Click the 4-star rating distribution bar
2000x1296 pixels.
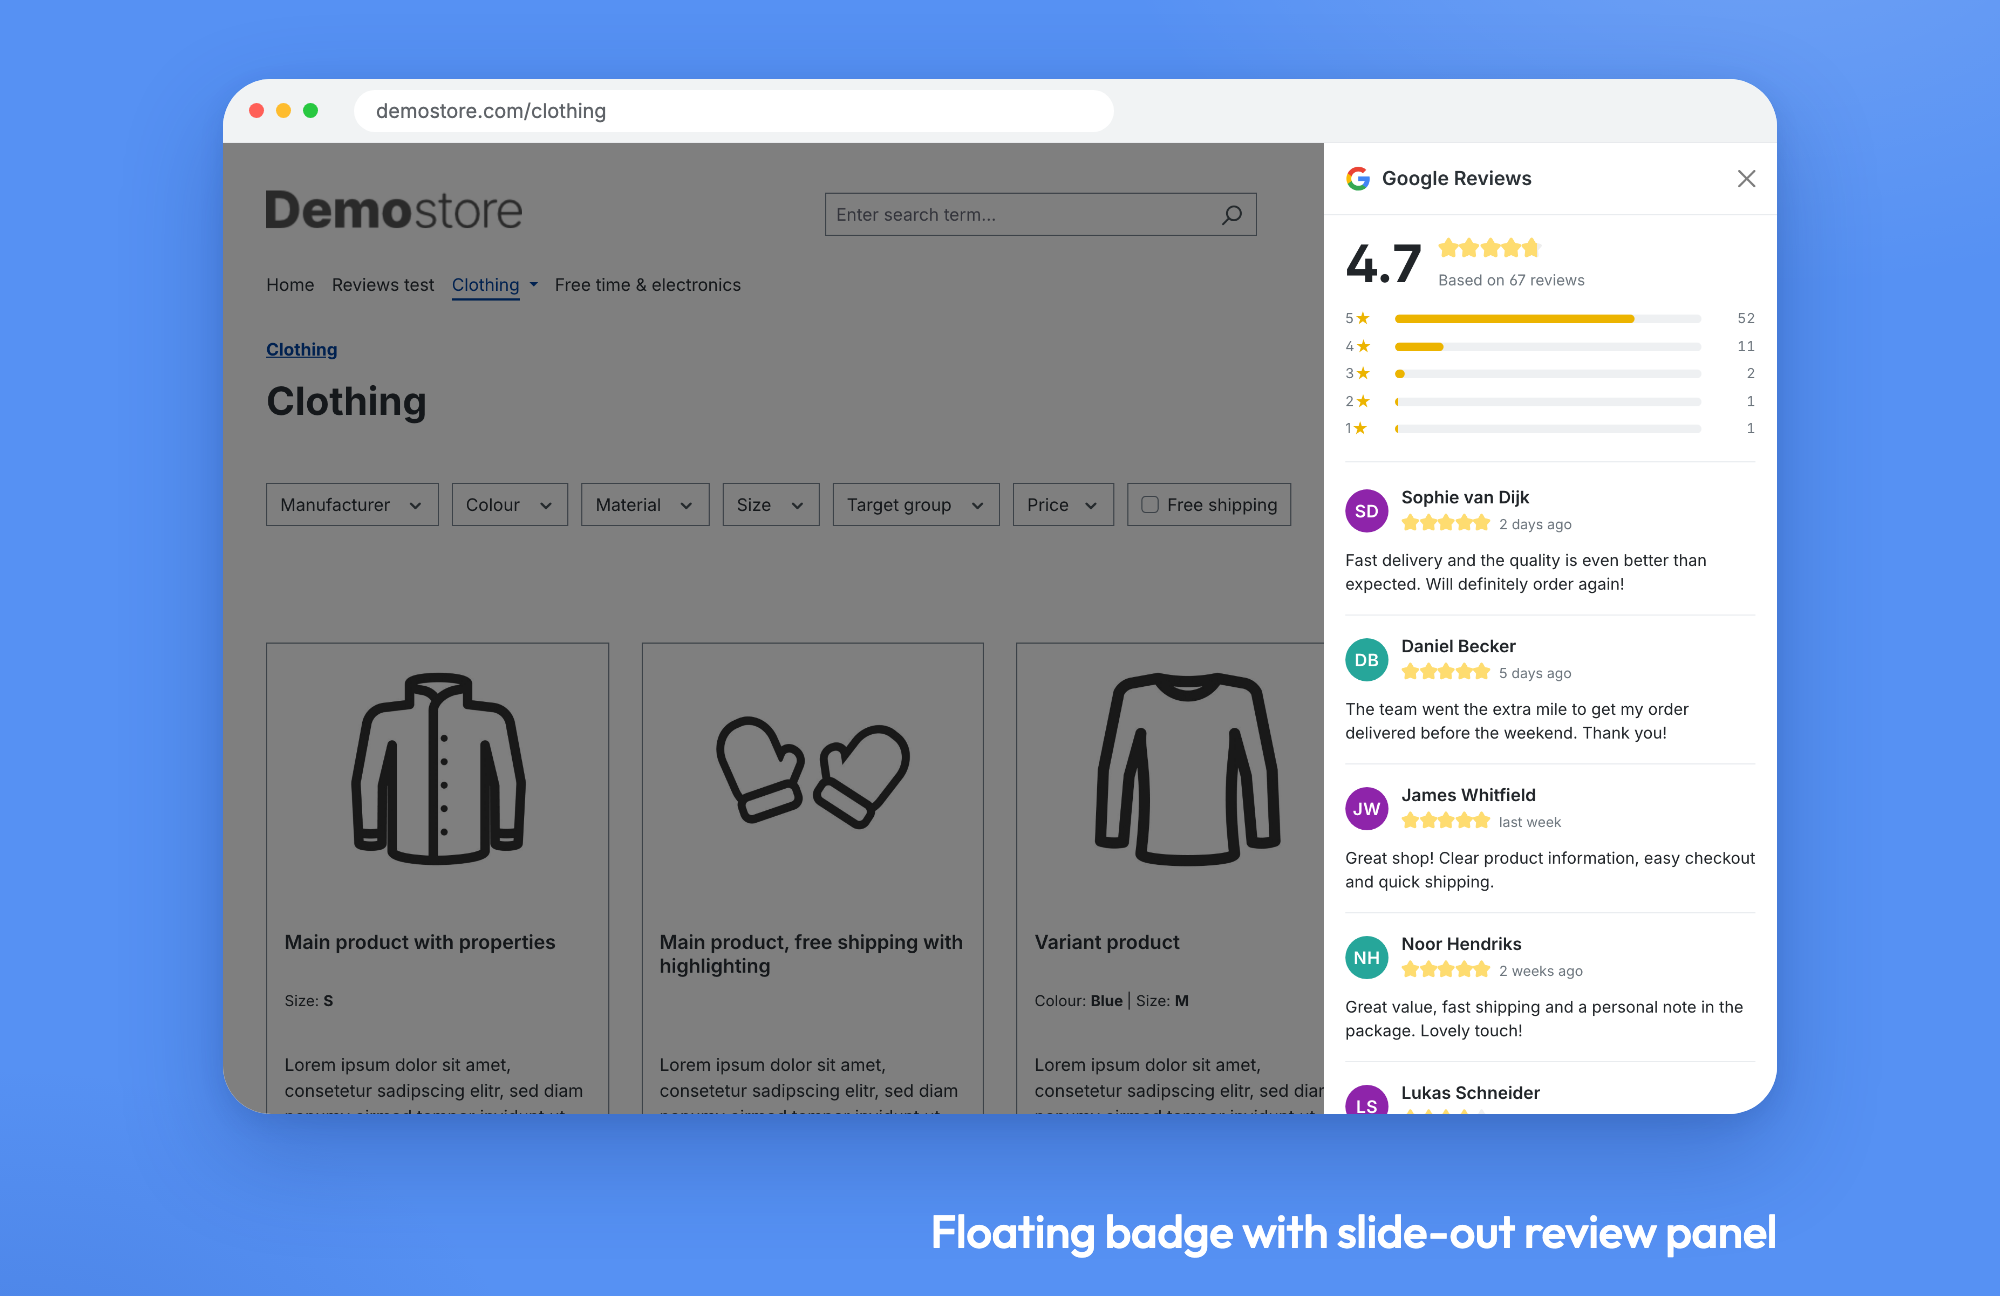[1548, 346]
